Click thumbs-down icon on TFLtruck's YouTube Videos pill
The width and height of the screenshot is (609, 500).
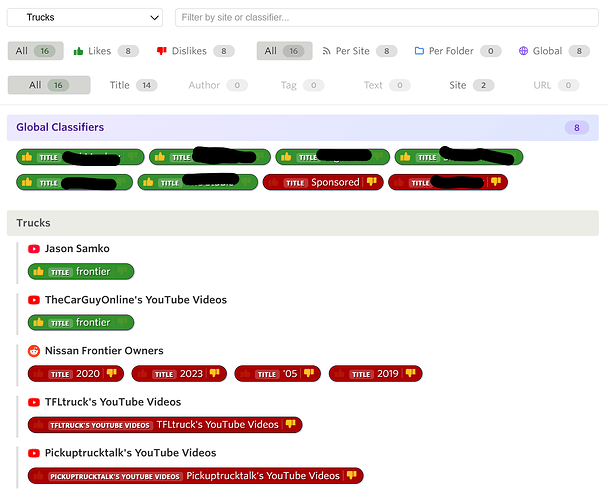[291, 425]
